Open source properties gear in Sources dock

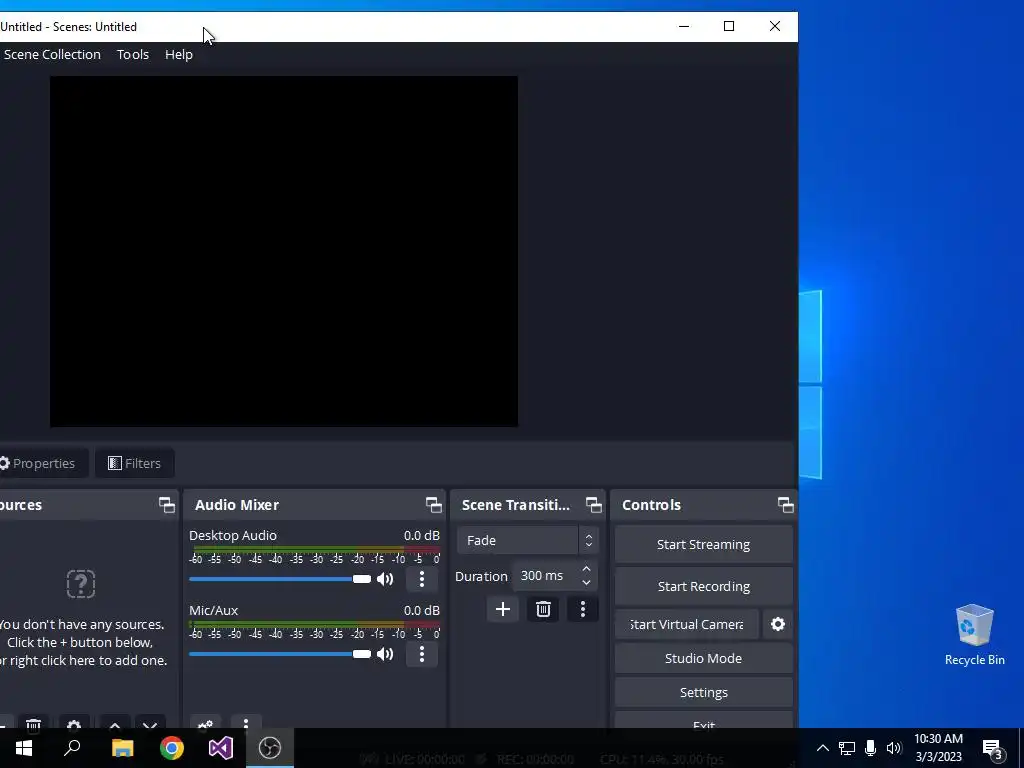pos(74,724)
